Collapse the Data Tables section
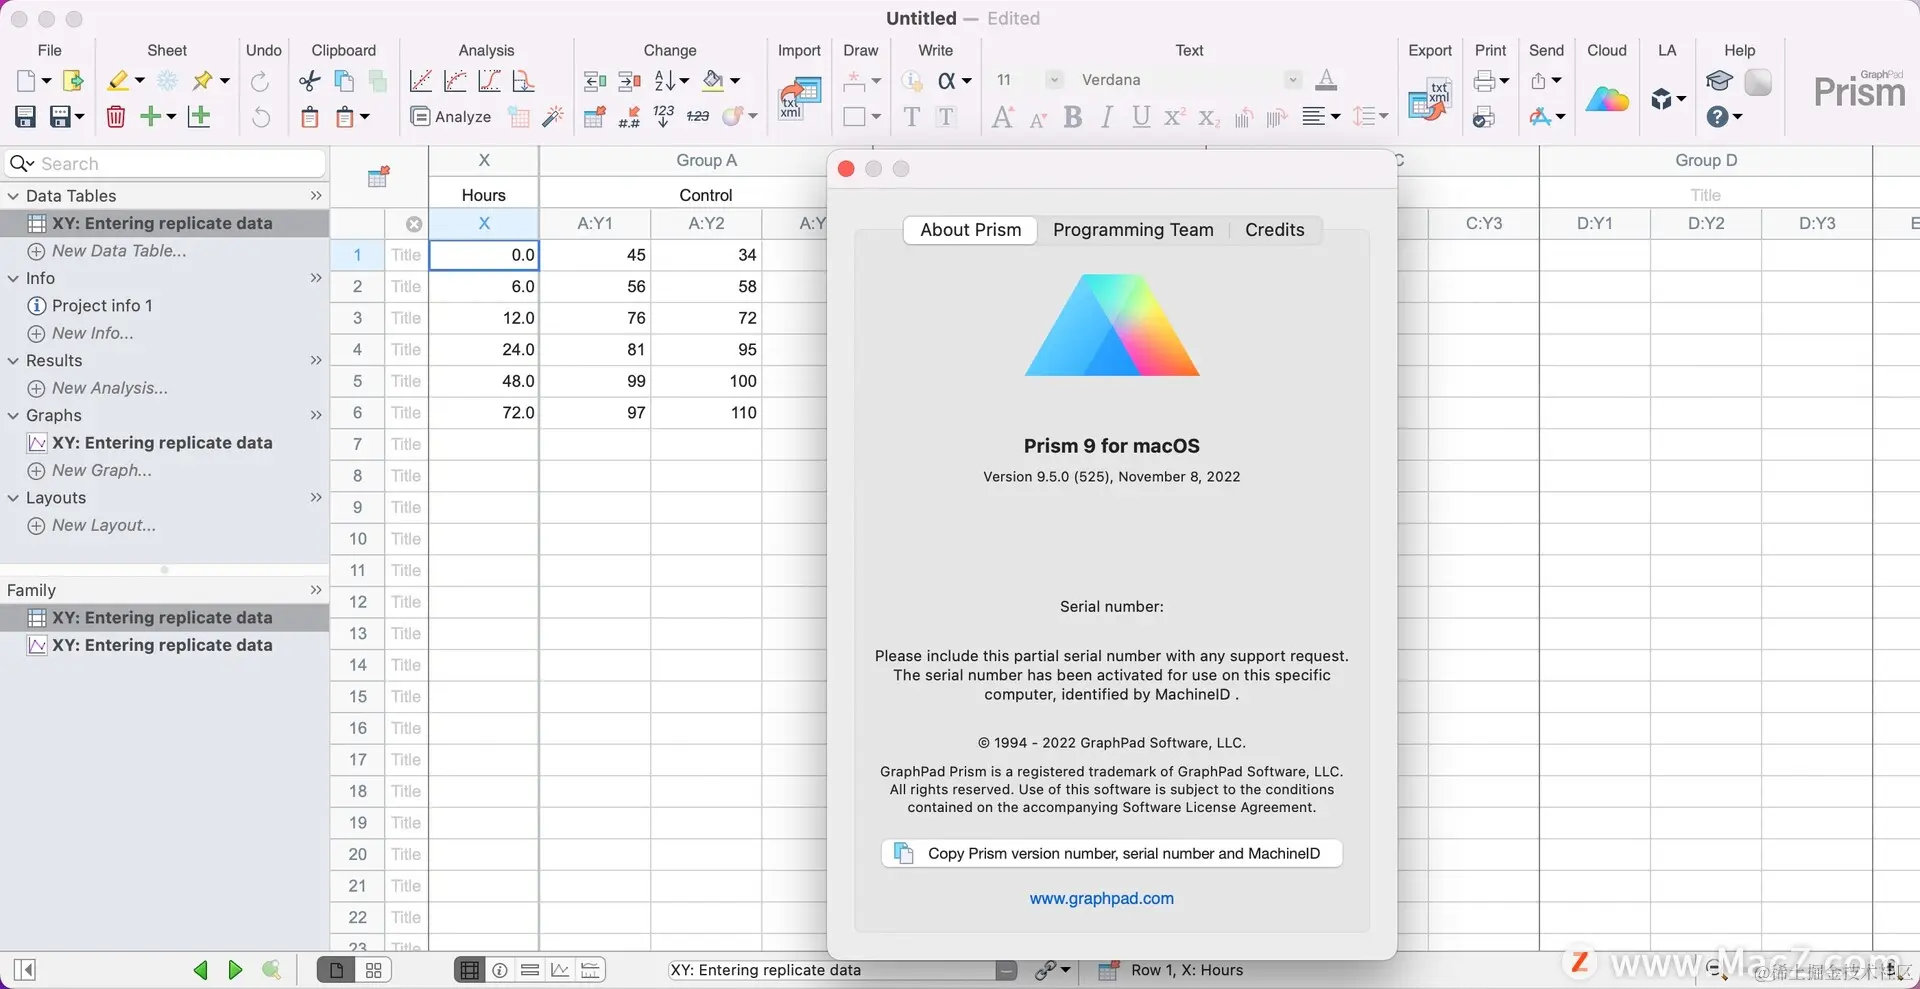Screen dimensions: 1920x989 tap(13, 196)
